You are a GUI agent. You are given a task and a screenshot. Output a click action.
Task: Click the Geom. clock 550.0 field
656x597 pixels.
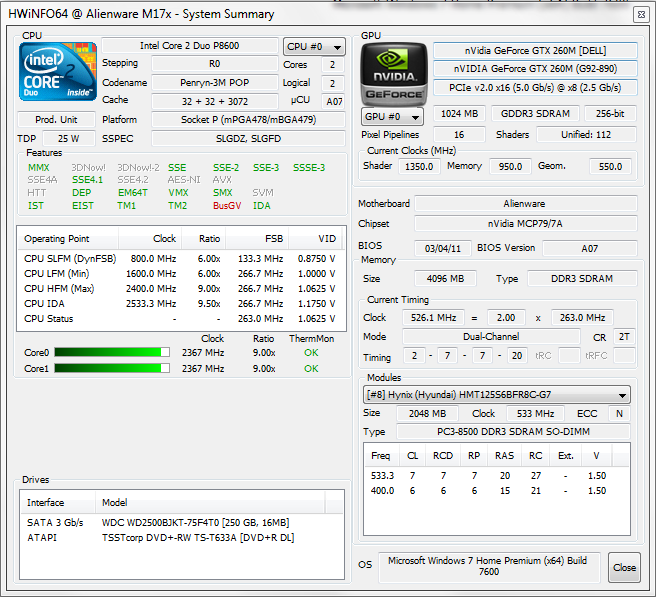(x=610, y=167)
